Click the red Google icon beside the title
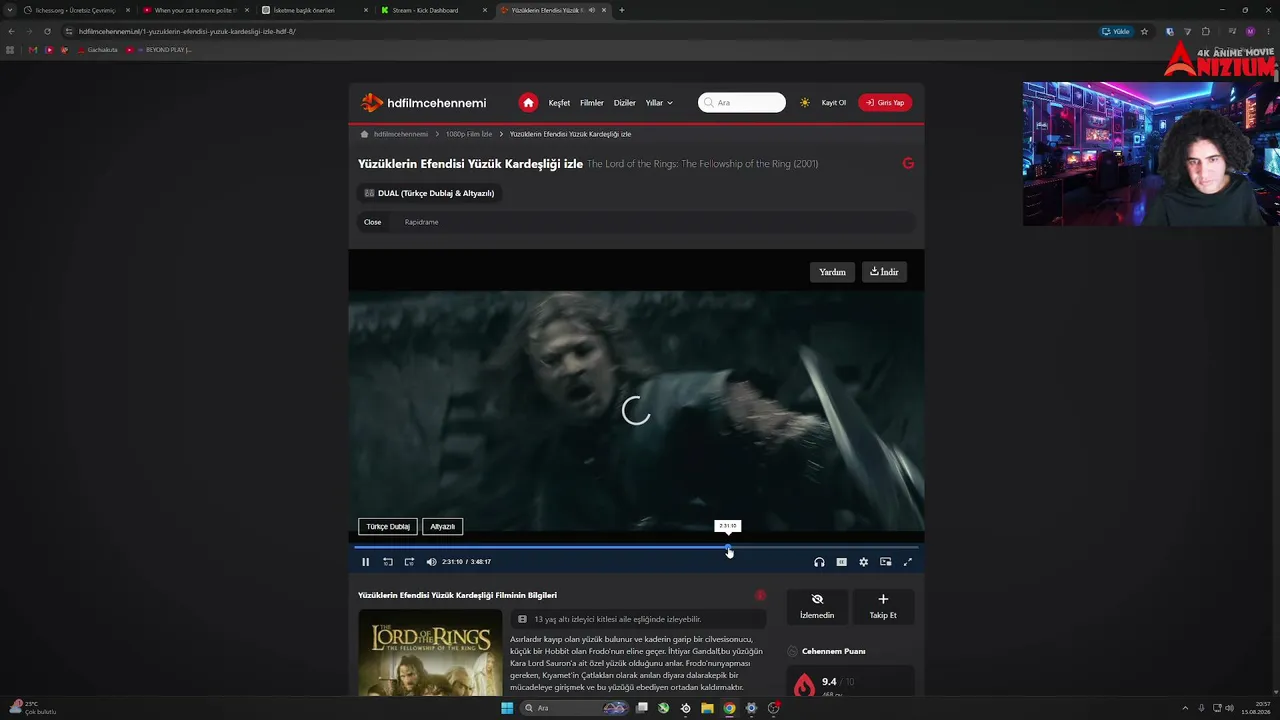This screenshot has height=720, width=1280. tap(908, 163)
